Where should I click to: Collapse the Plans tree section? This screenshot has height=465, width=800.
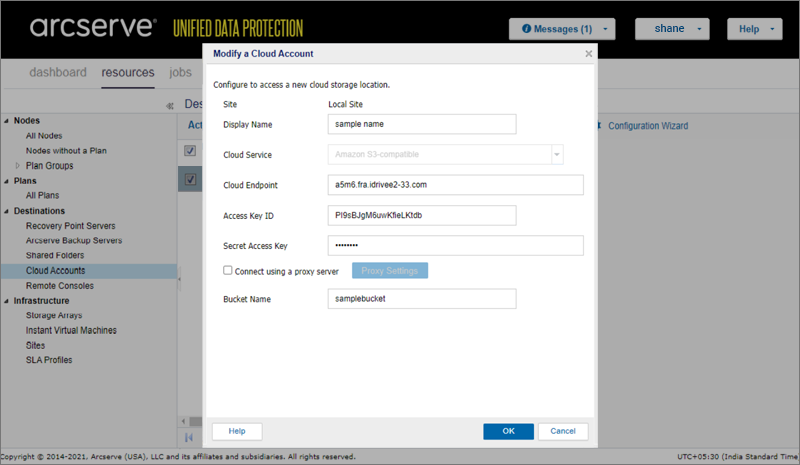pyautogui.click(x=6, y=181)
